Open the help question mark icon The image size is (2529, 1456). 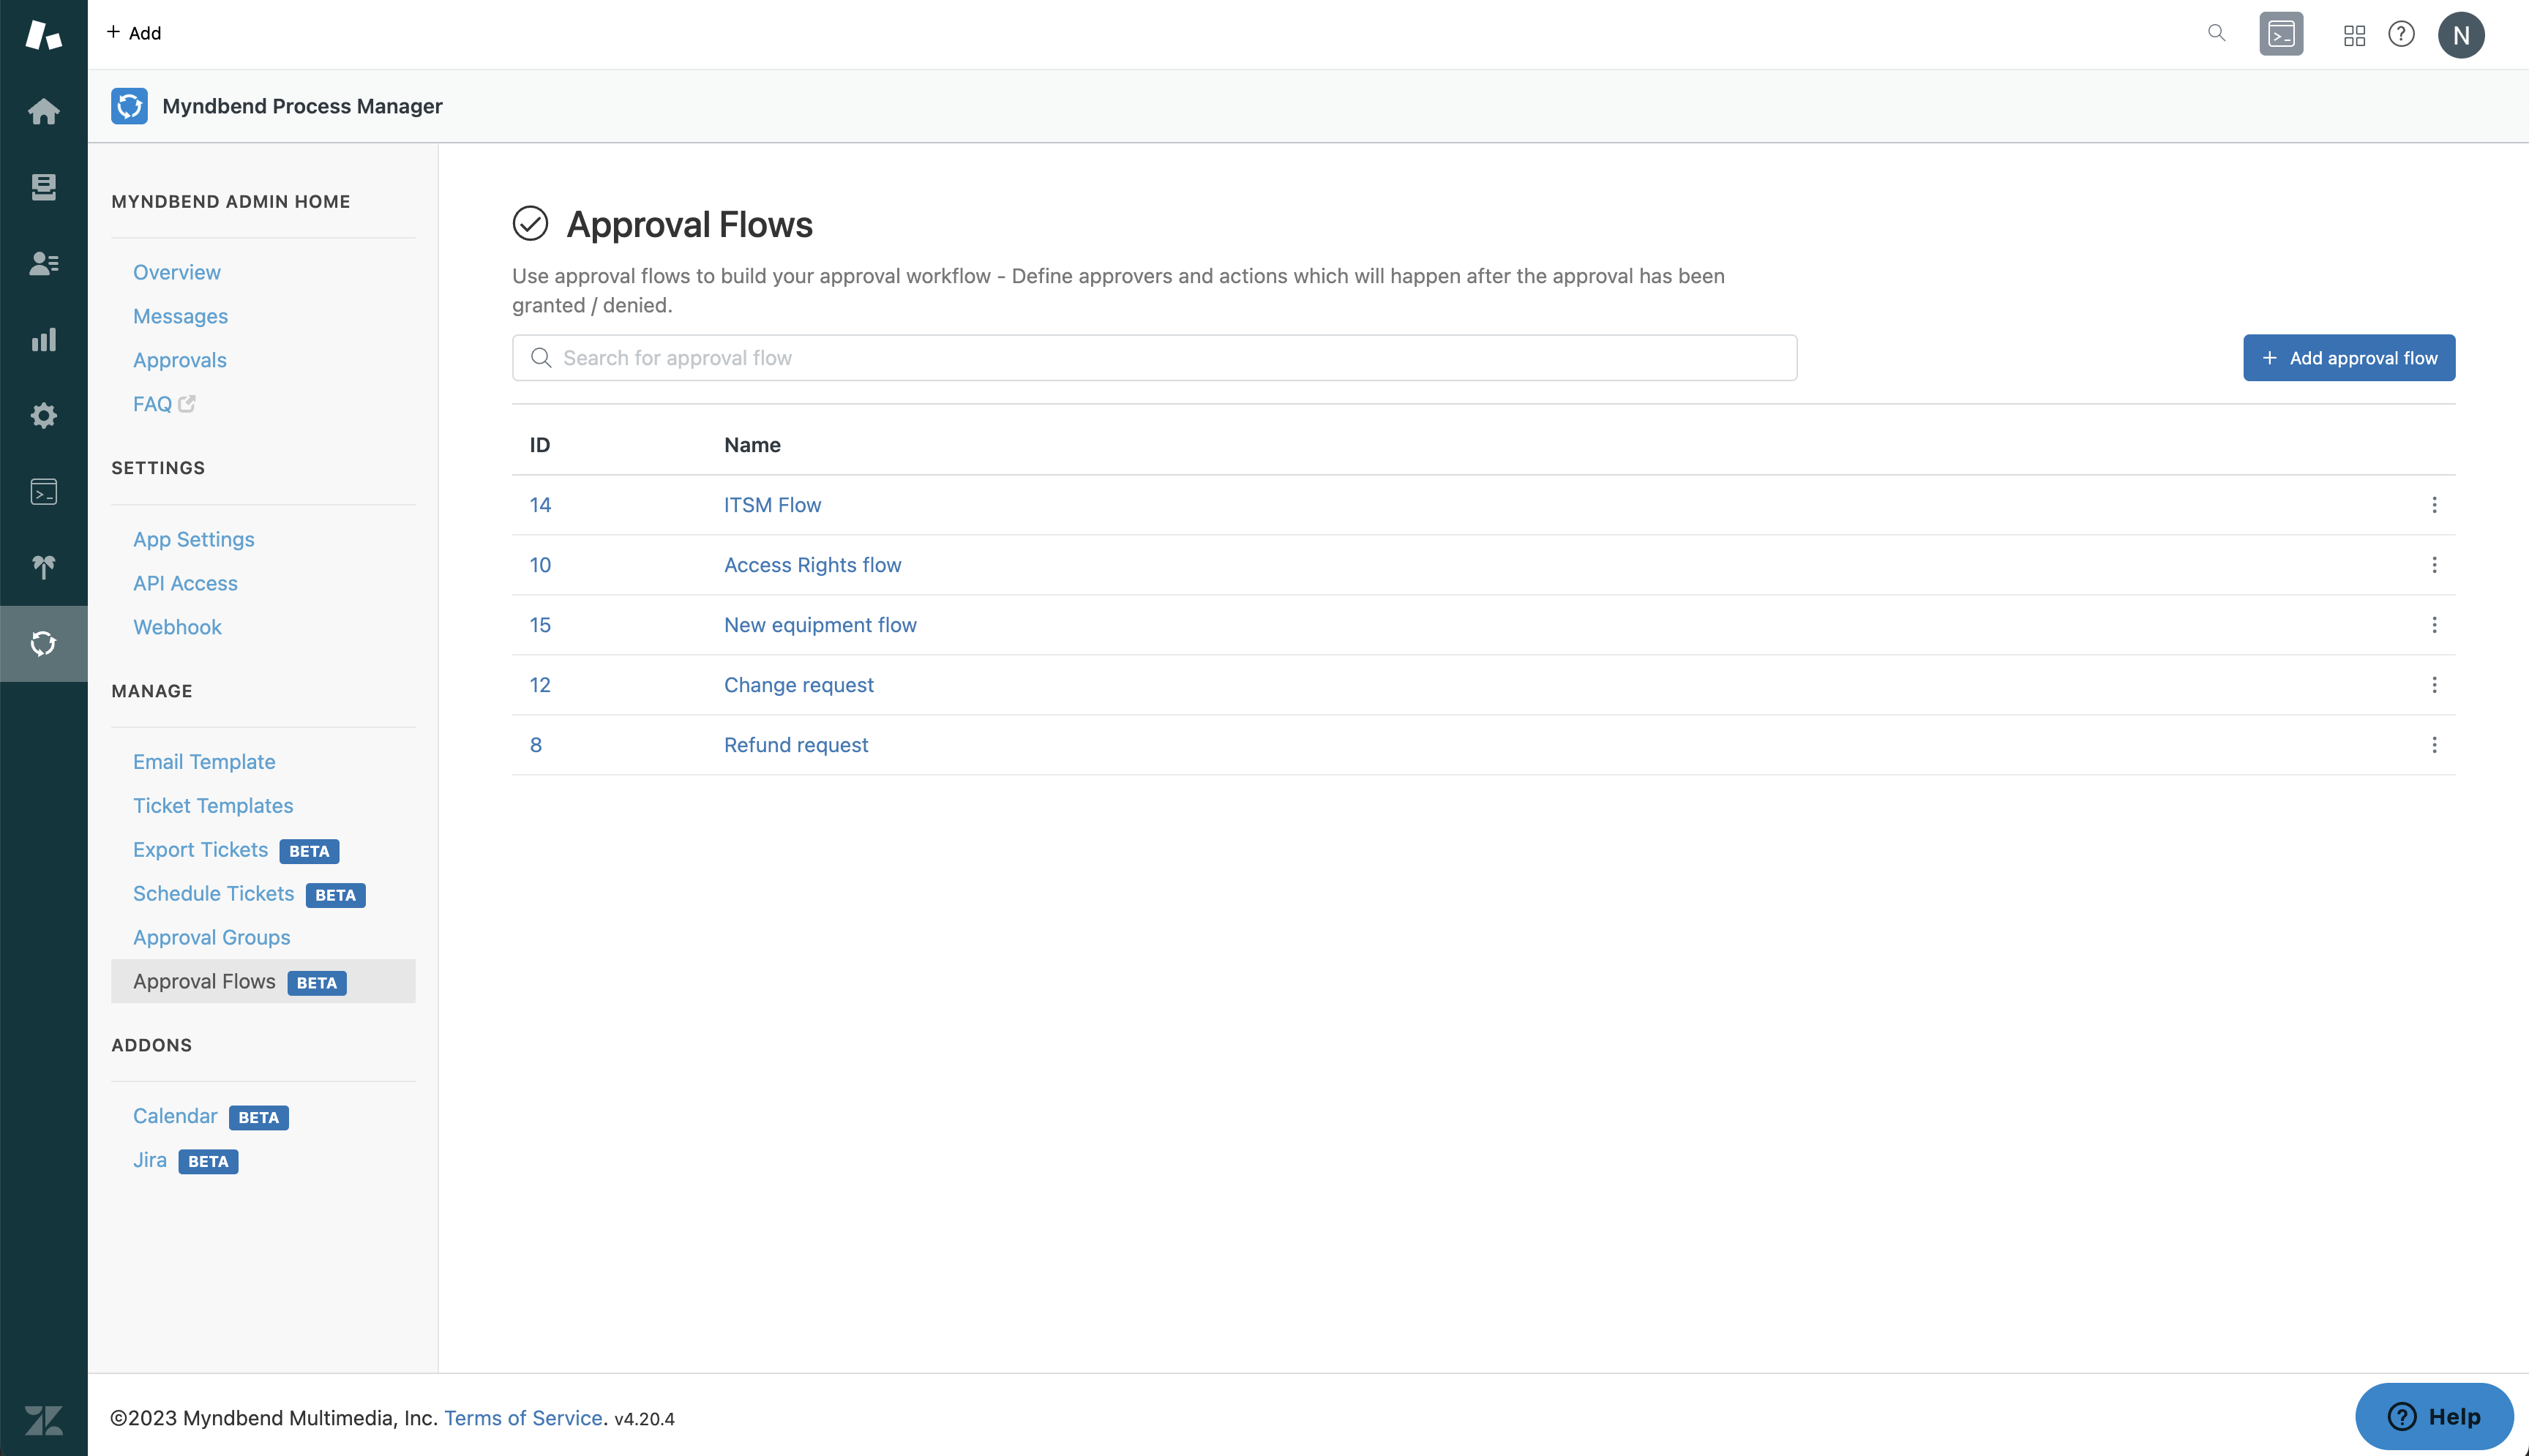pos(2402,34)
